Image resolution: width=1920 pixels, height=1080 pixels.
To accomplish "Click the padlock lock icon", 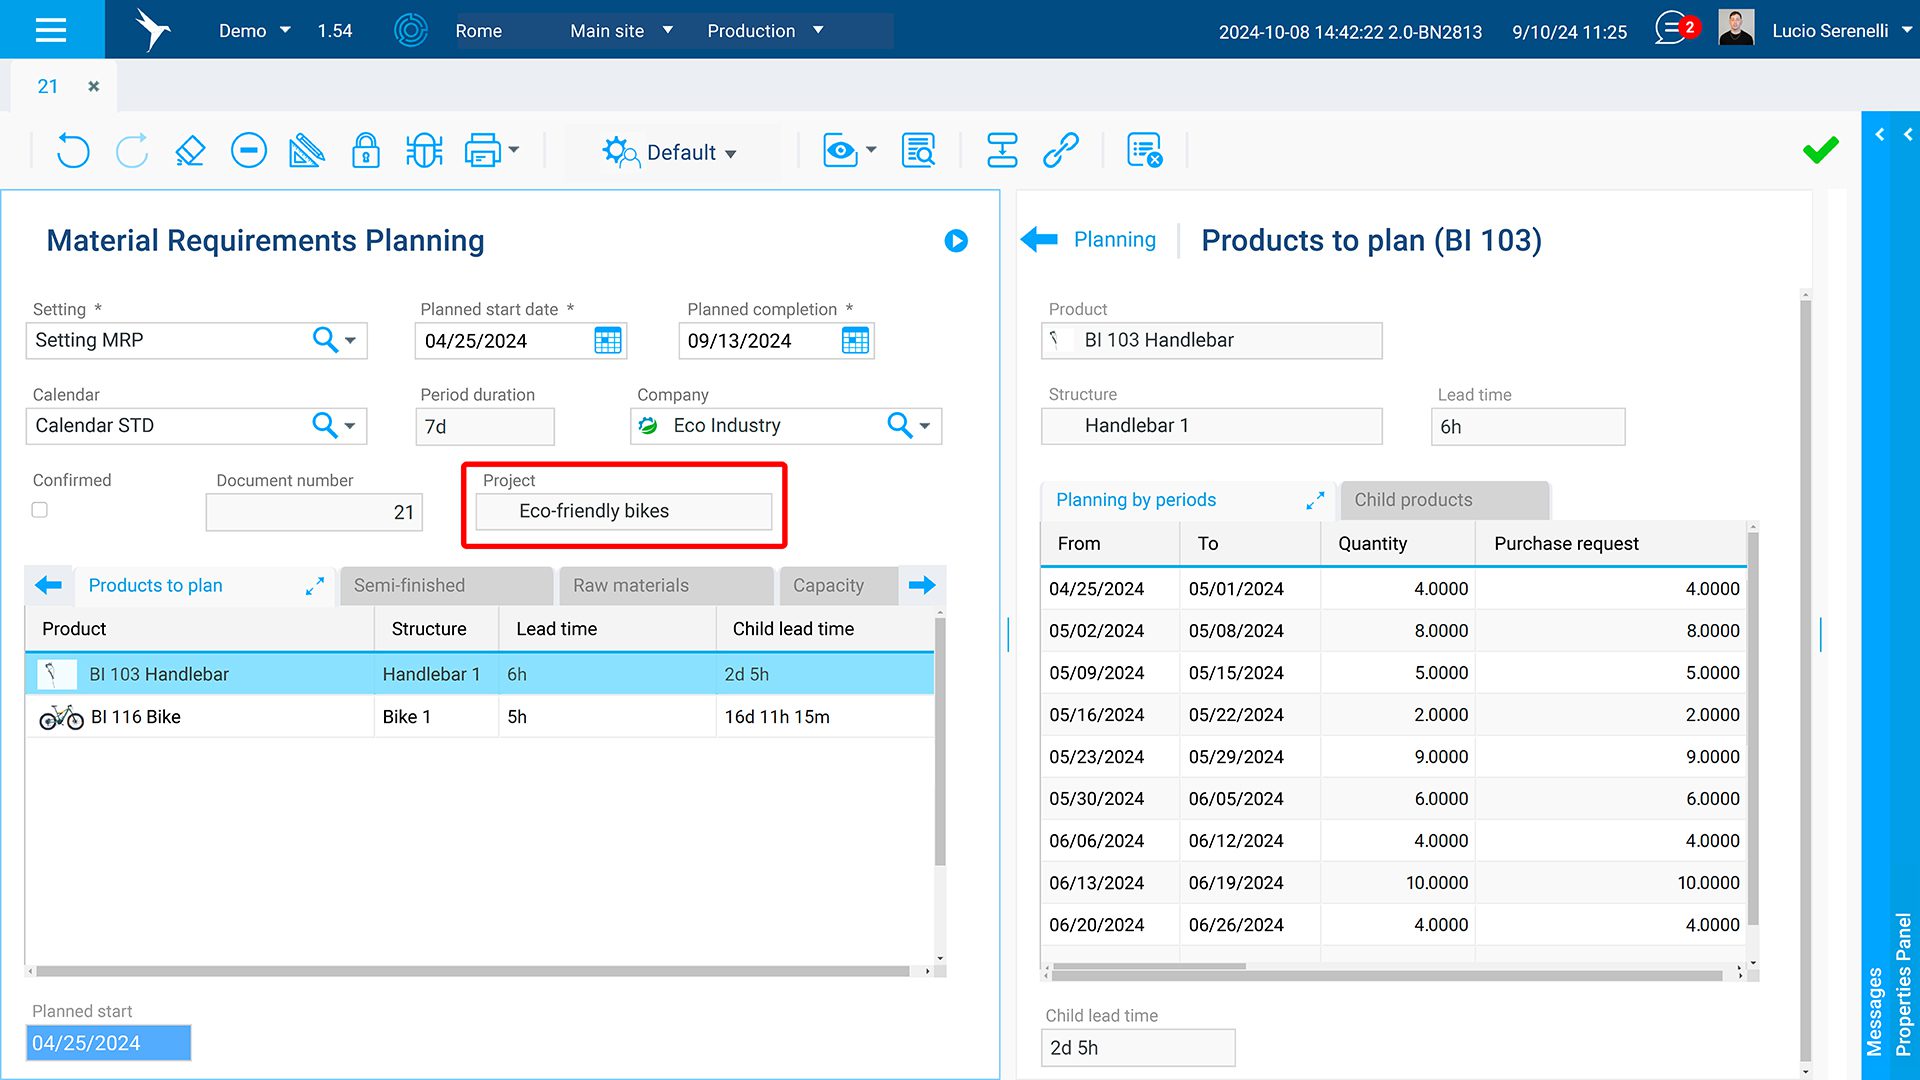I will (366, 152).
